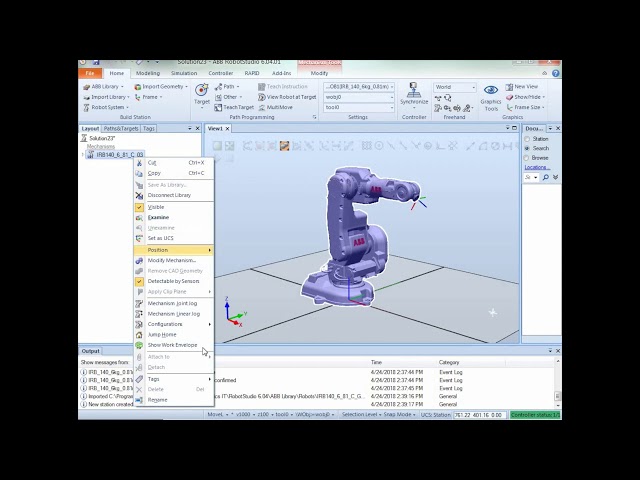Image resolution: width=640 pixels, height=480 pixels.
Task: Click the Output panel vertical scrollbar
Action: click(x=557, y=384)
